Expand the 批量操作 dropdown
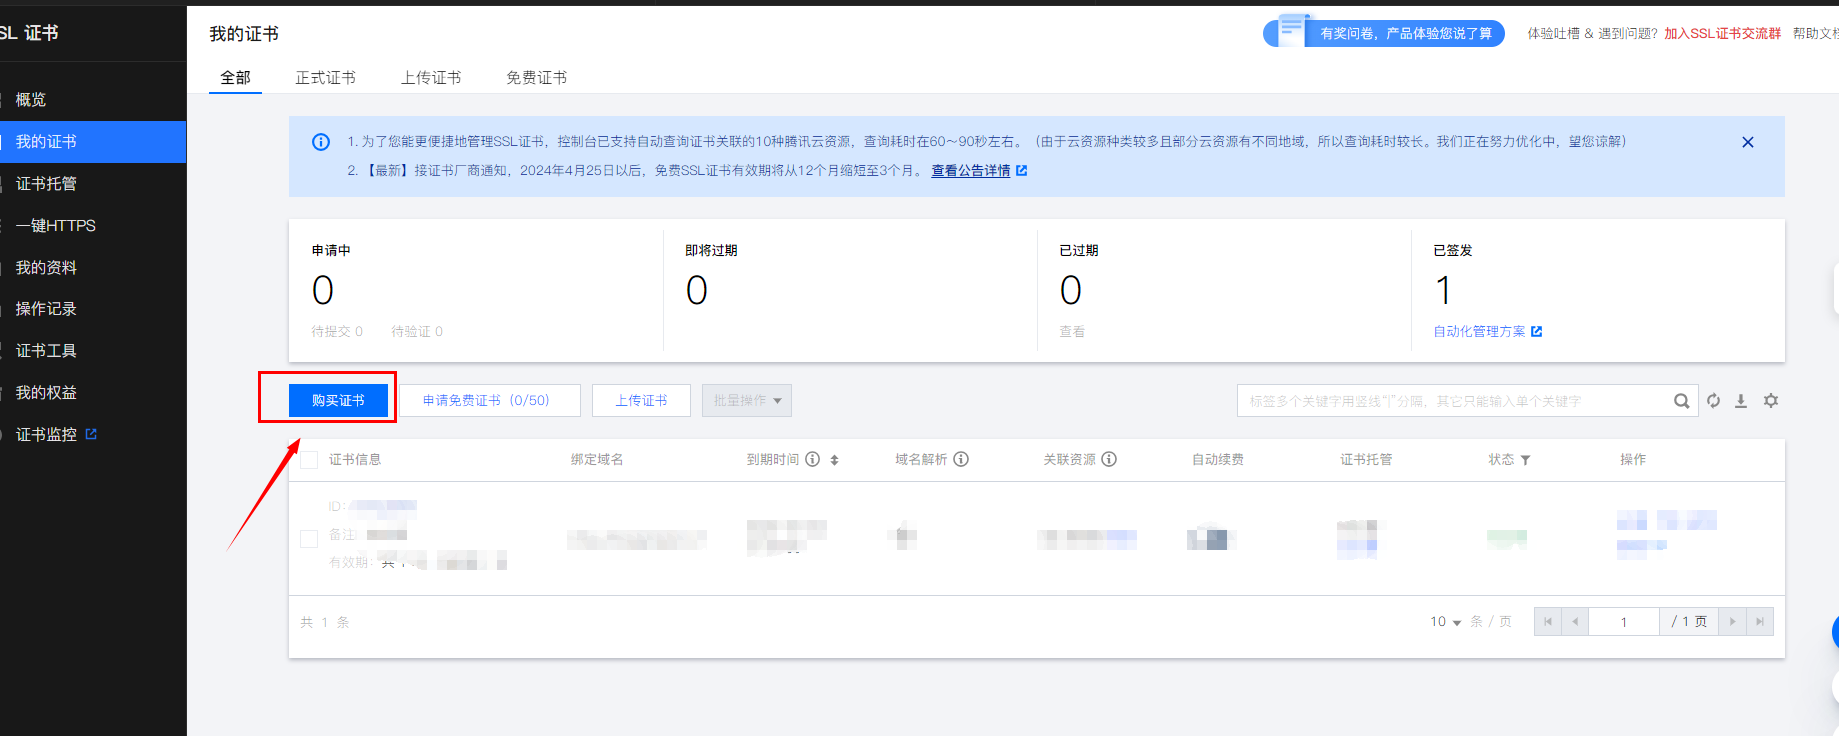Viewport: 1839px width, 736px height. coord(747,401)
